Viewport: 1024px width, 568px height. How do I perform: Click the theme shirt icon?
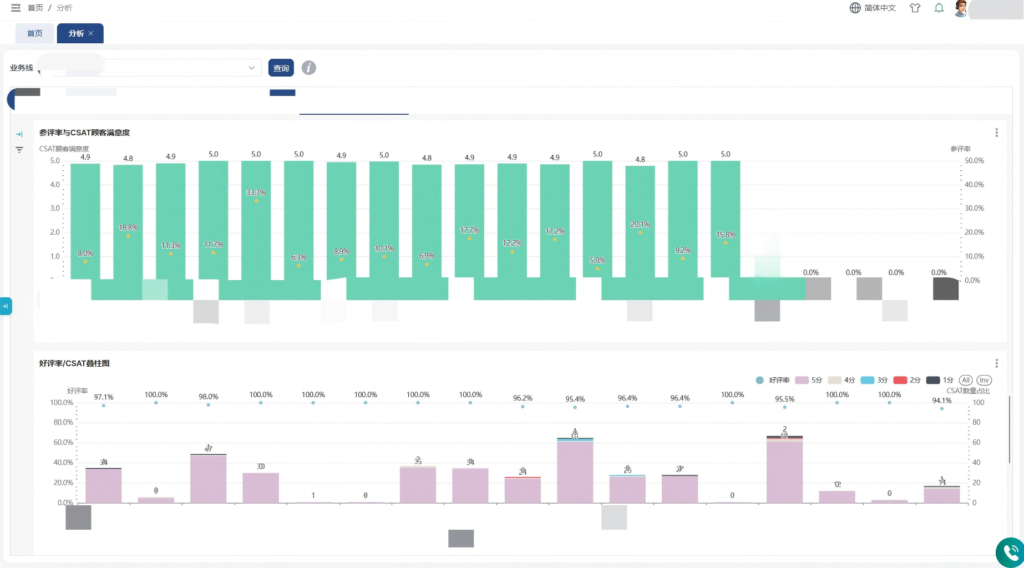915,8
